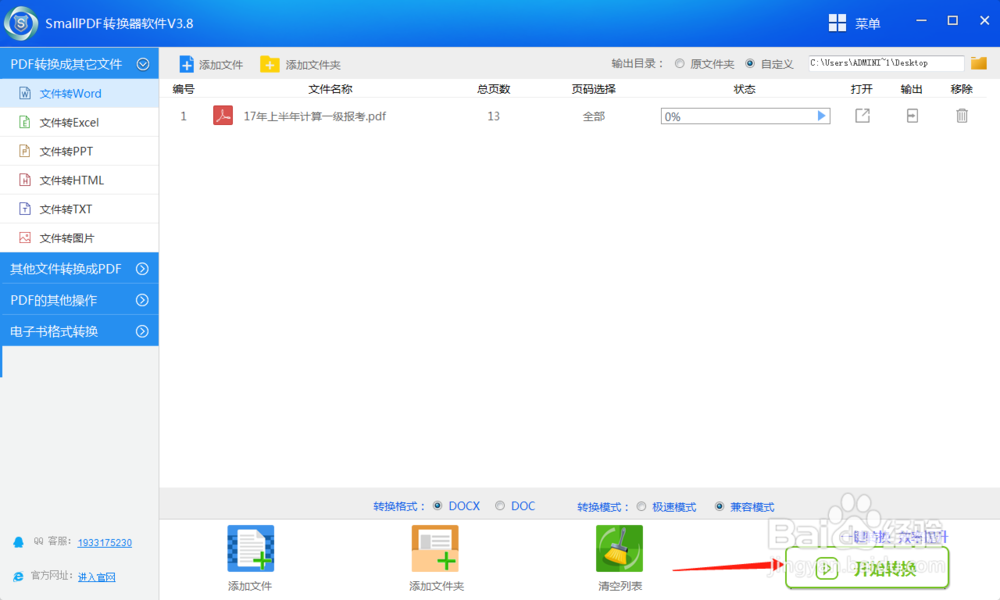Screen dimensions: 1000x600
Task: Open the converted file using the 打开 icon
Action: click(862, 115)
